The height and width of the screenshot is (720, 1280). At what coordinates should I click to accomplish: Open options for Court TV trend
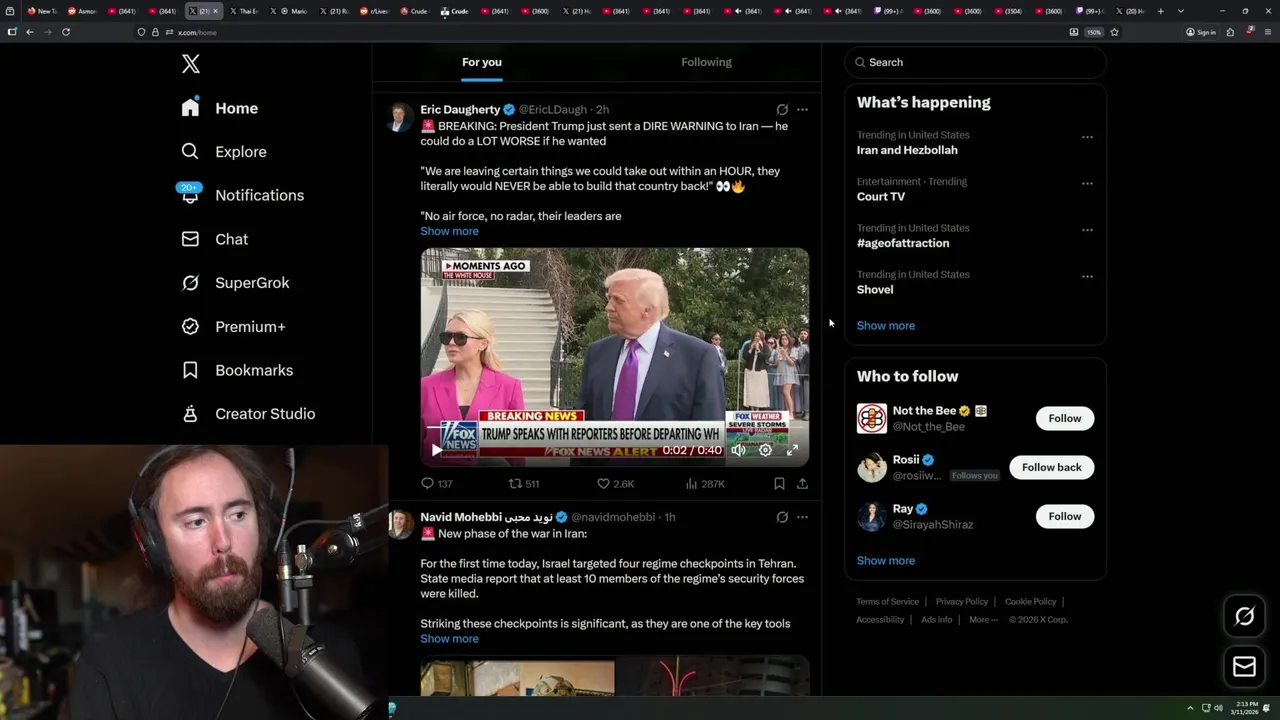[x=1087, y=184]
